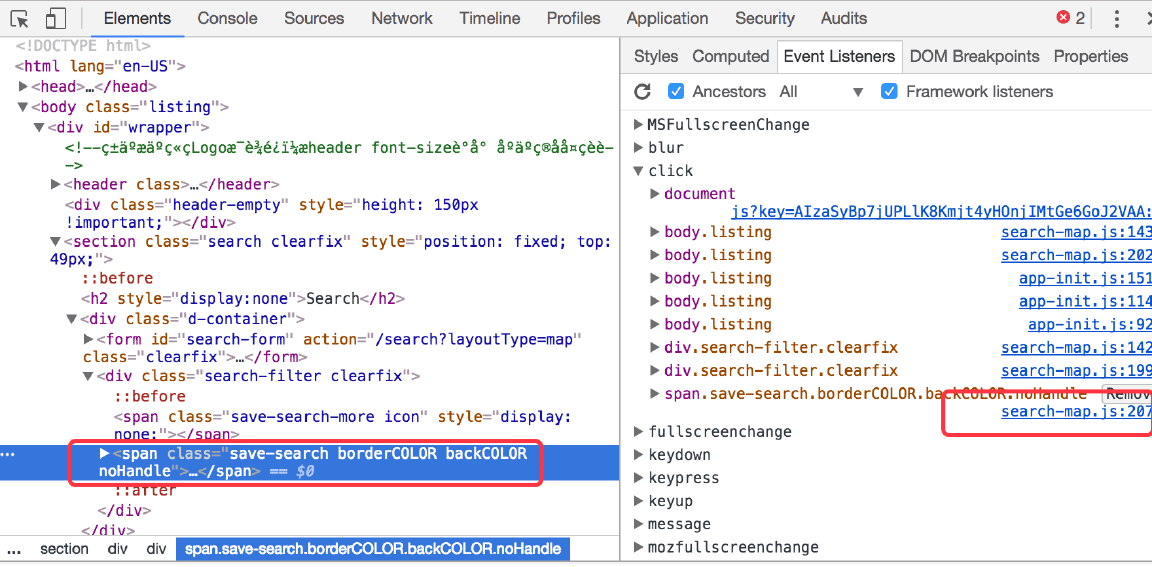Open the Timeline tab
The width and height of the screenshot is (1152, 567).
(x=490, y=18)
